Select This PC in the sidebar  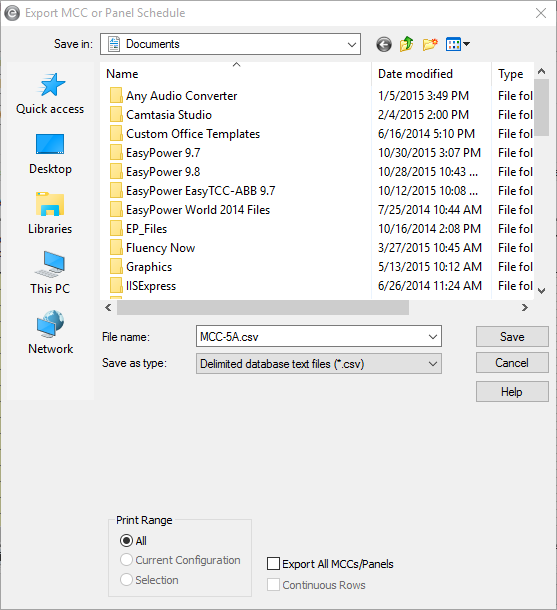50,273
